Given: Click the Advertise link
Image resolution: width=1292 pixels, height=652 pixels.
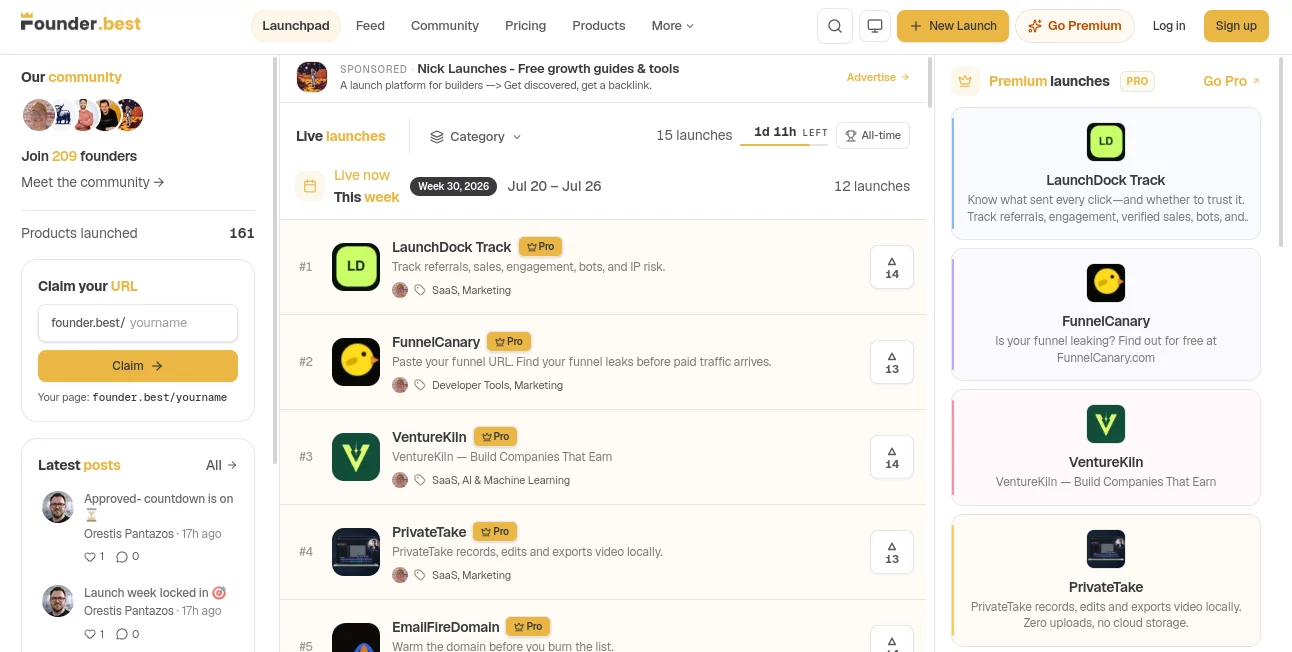Looking at the screenshot, I should tap(878, 77).
